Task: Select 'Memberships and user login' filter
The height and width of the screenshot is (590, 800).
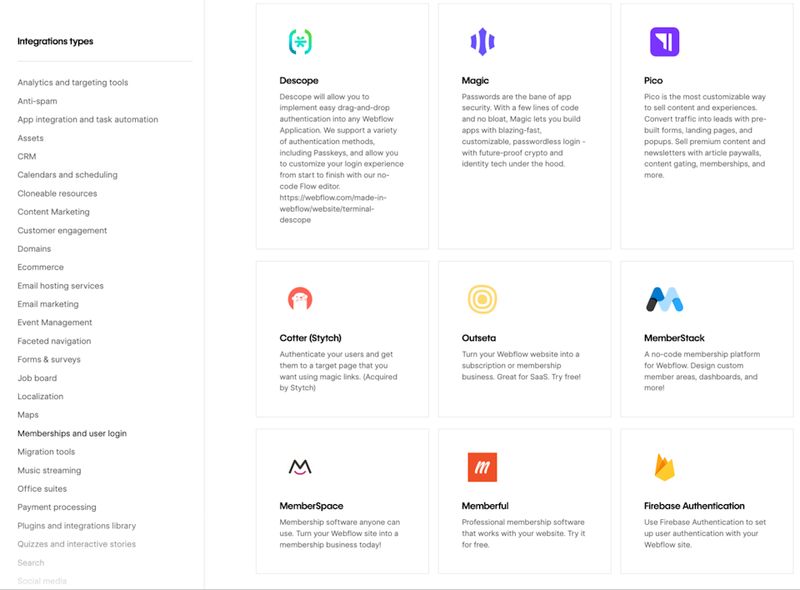Action: click(74, 433)
